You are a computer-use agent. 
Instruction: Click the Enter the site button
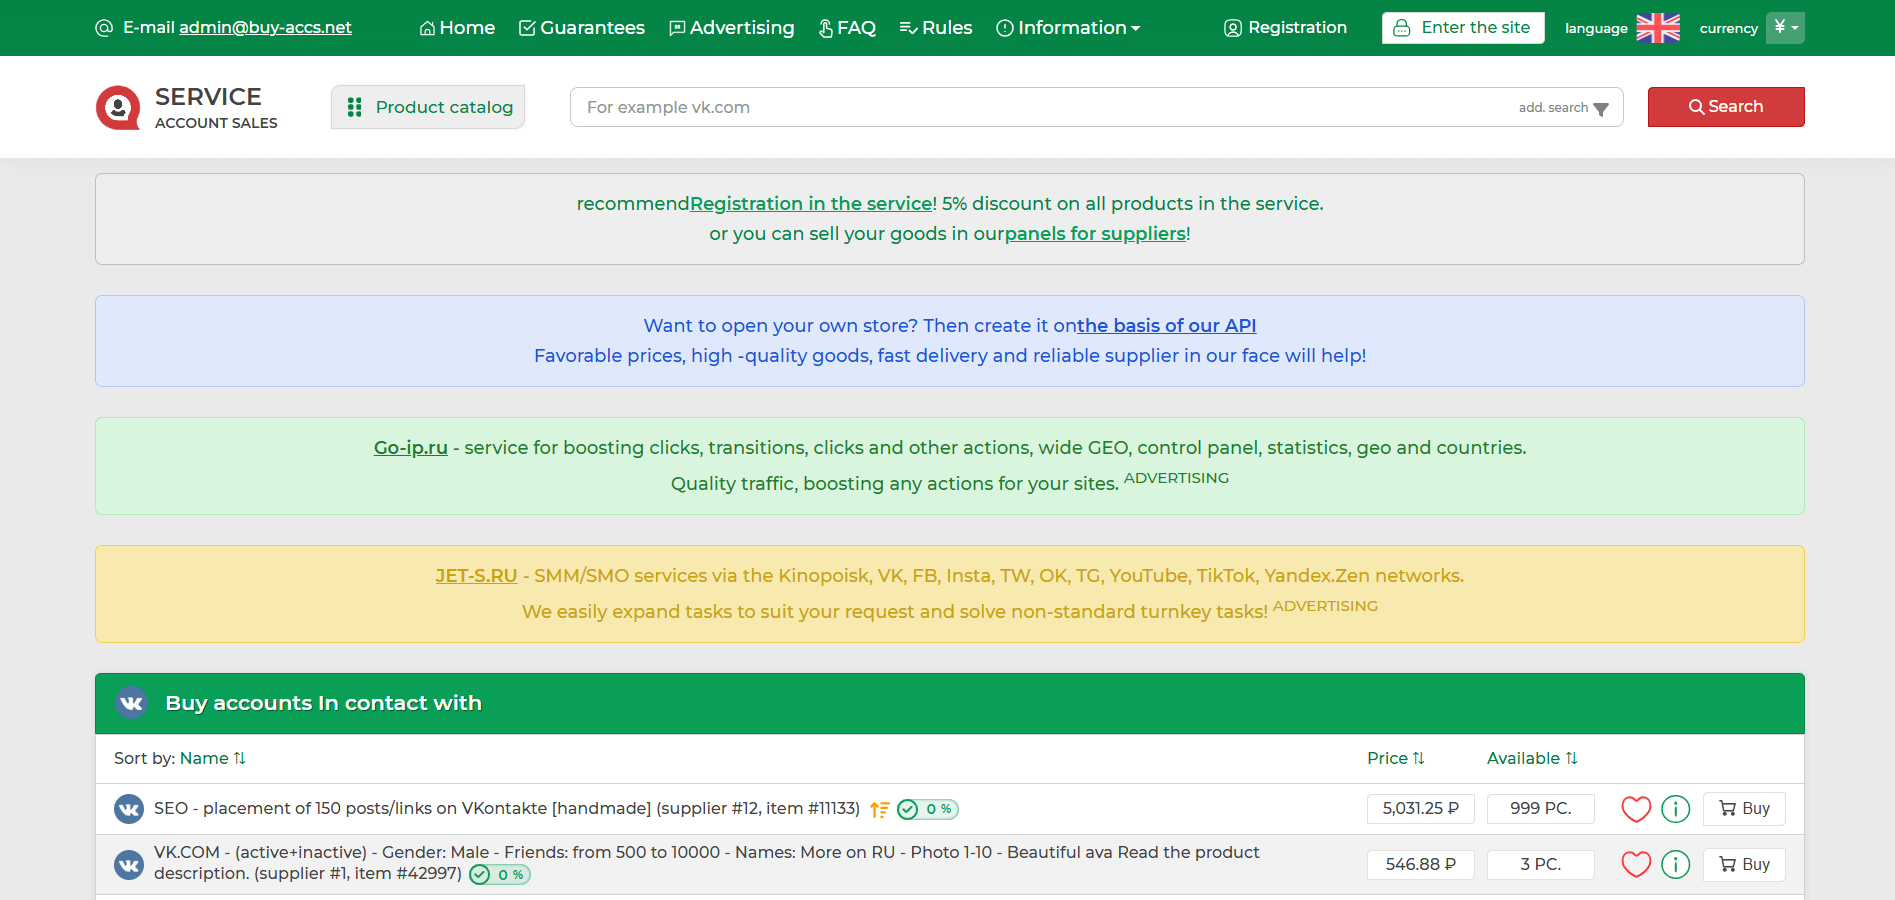pyautogui.click(x=1462, y=28)
